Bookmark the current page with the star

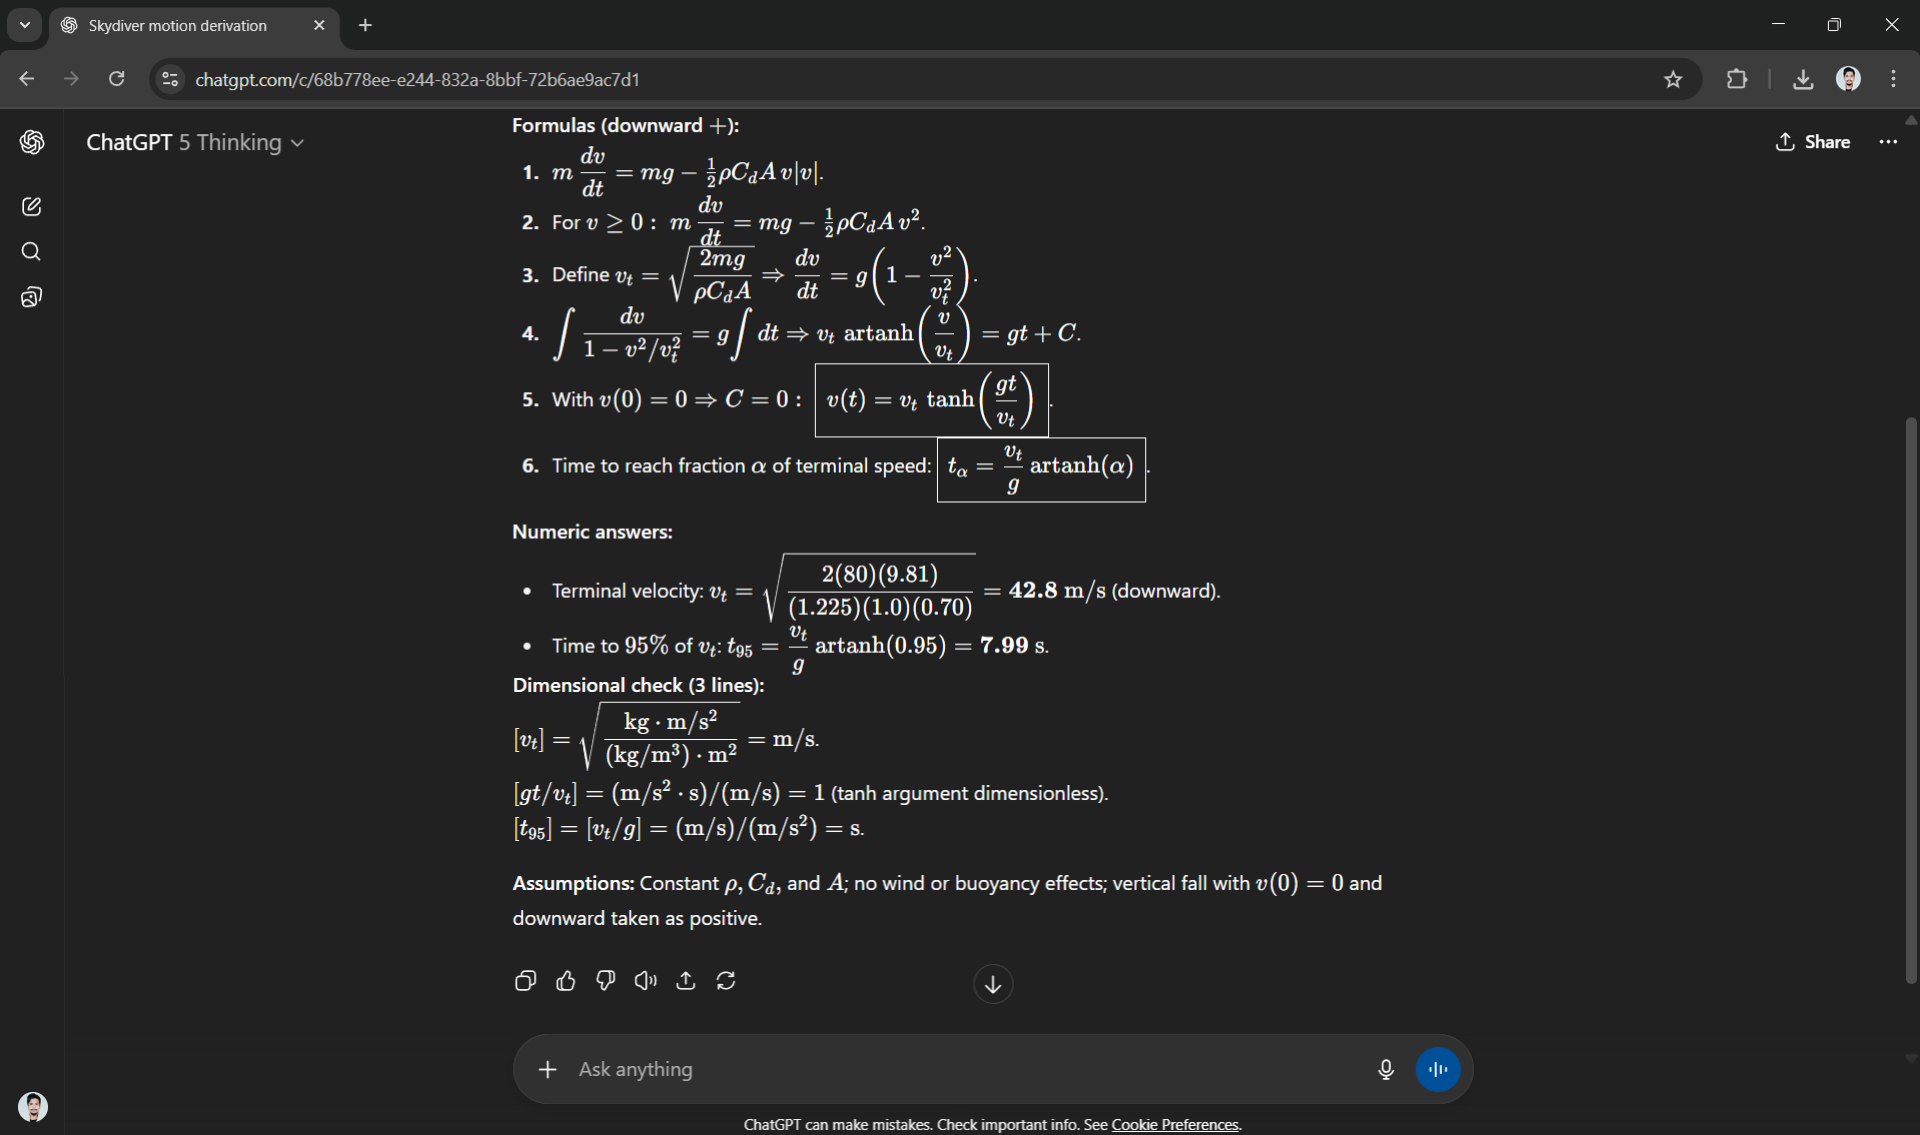1674,79
